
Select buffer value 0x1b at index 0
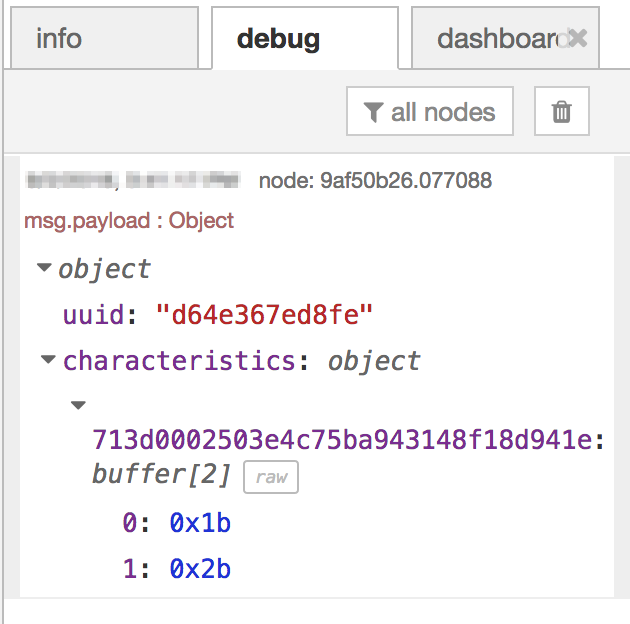click(x=200, y=523)
